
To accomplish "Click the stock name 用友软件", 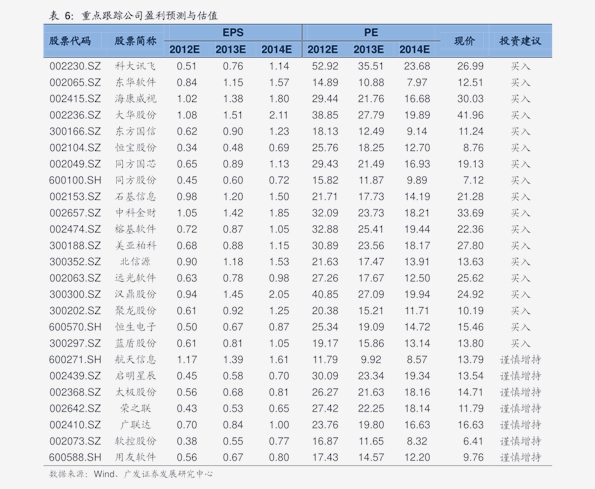I will (135, 457).
